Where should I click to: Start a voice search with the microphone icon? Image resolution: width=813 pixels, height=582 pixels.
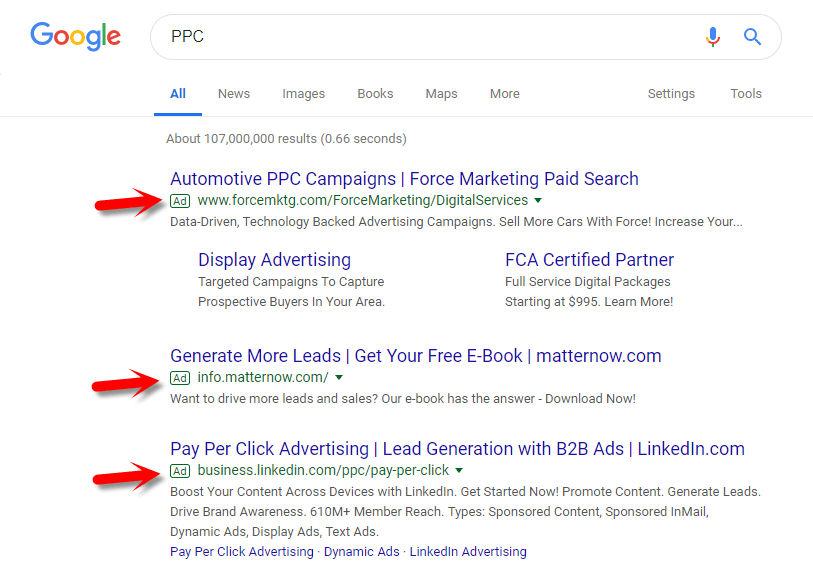(713, 36)
